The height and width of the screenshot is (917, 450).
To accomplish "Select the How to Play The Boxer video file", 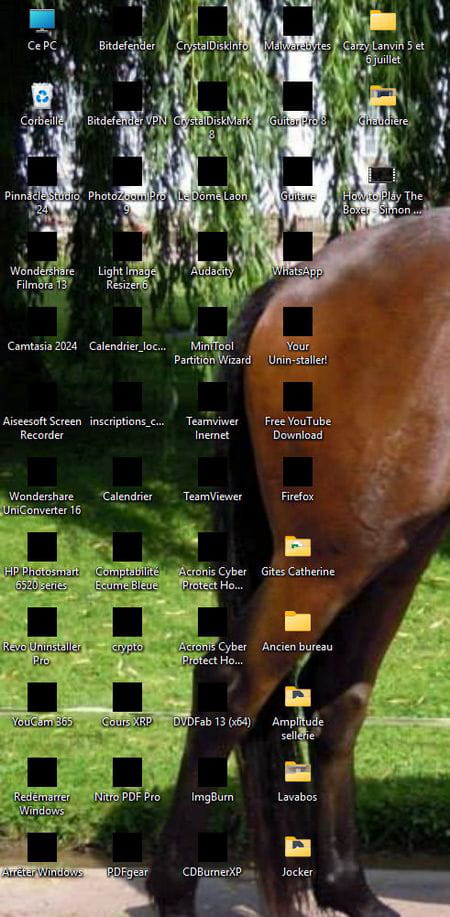I will [383, 174].
